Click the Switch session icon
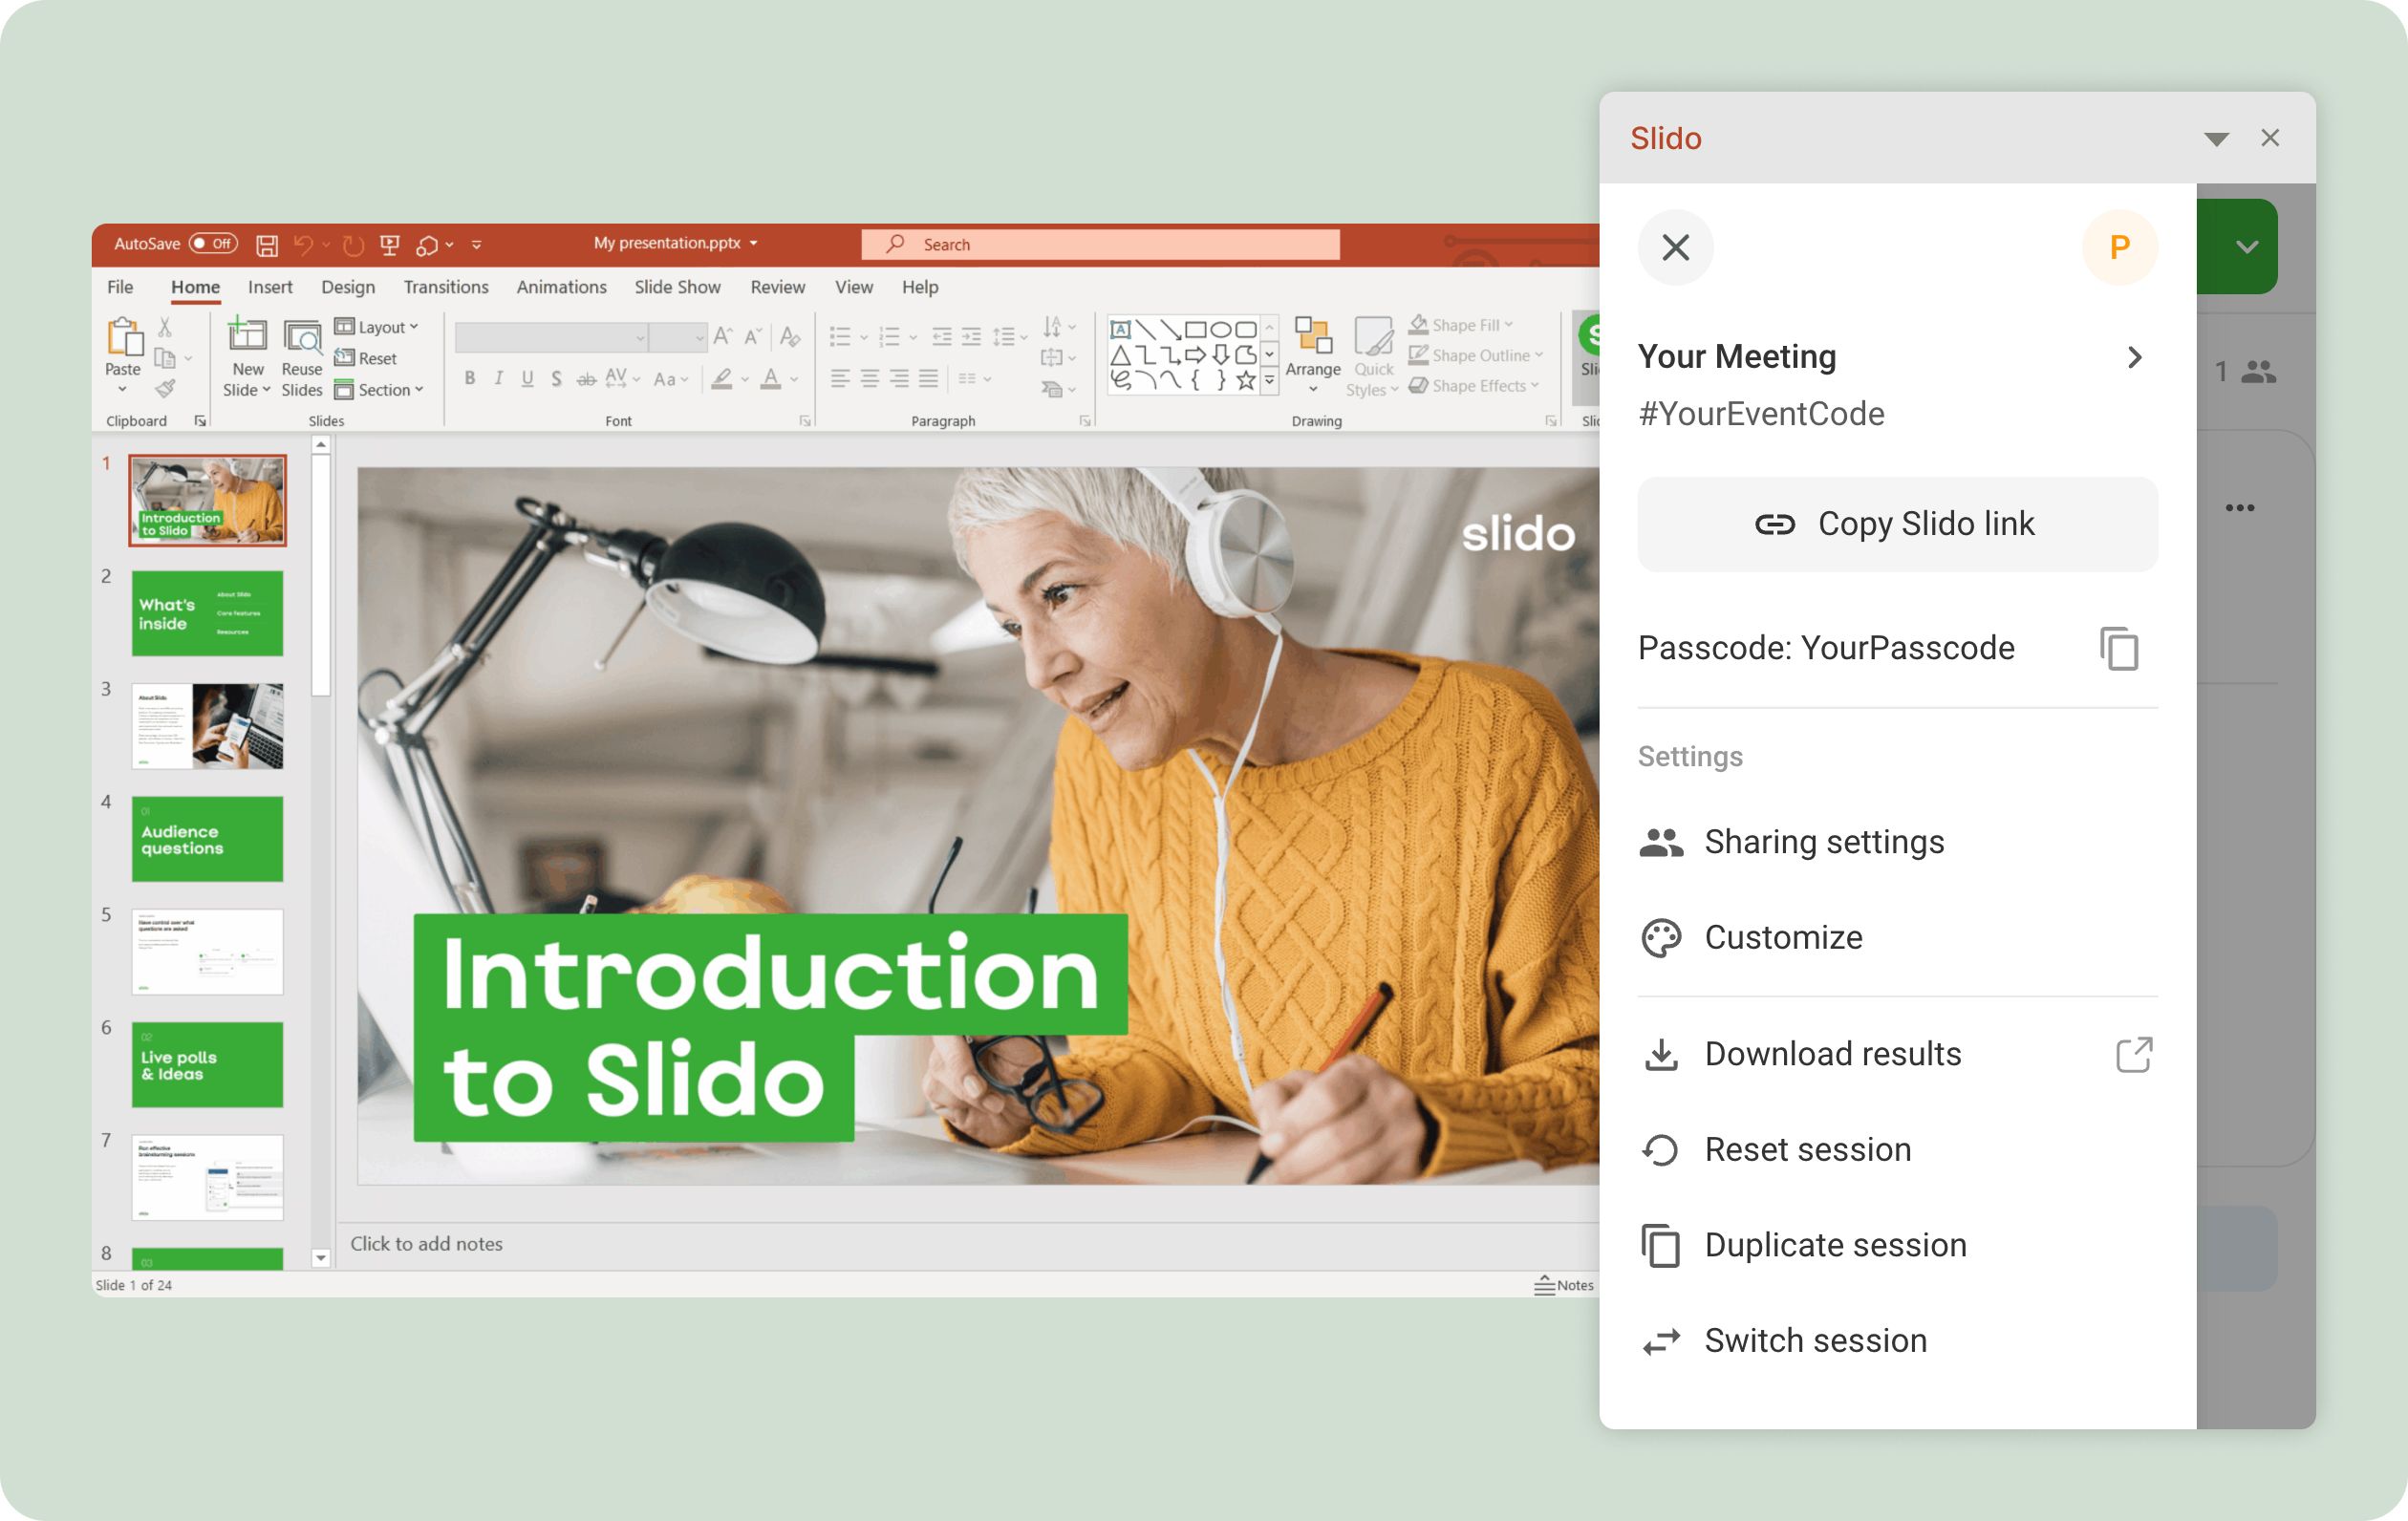The height and width of the screenshot is (1521, 2408). pos(1660,1339)
